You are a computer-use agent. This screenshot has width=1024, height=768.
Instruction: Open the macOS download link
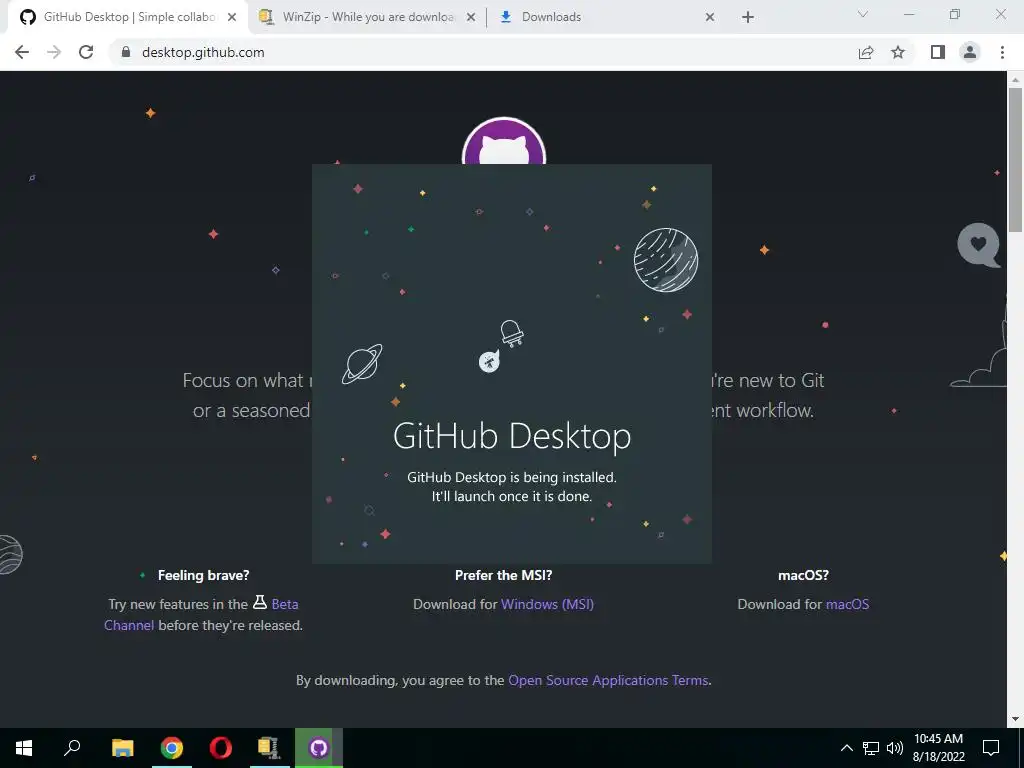click(x=848, y=604)
